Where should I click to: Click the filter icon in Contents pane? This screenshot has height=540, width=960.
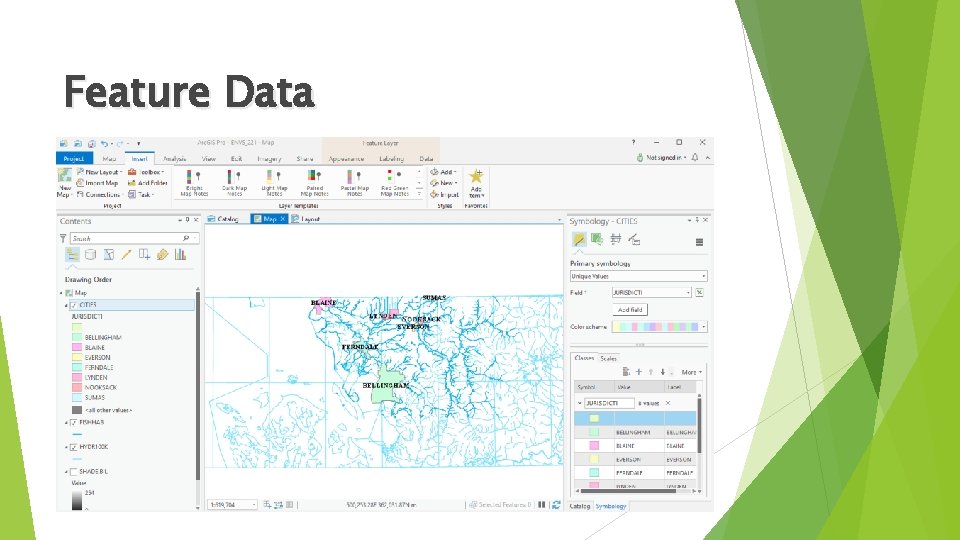point(63,238)
